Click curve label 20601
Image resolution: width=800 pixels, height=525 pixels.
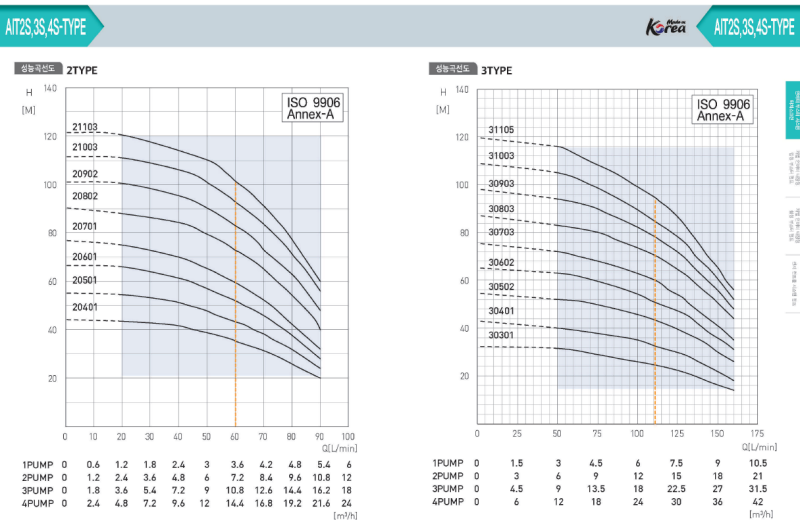click(x=85, y=257)
